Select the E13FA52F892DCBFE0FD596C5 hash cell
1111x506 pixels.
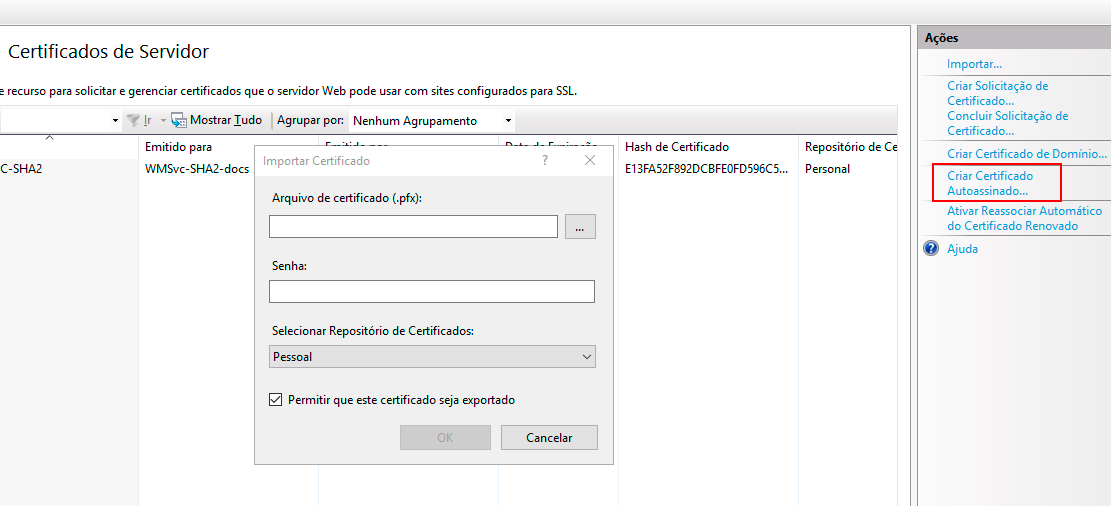(706, 169)
